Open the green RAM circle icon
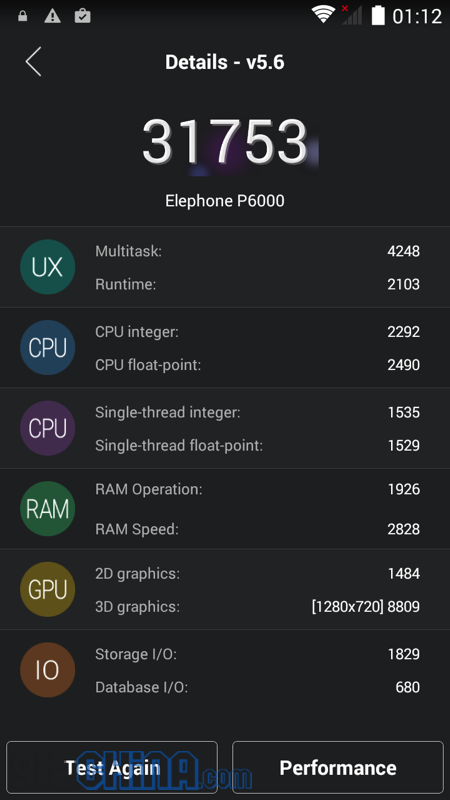450x800 pixels. click(x=47, y=509)
